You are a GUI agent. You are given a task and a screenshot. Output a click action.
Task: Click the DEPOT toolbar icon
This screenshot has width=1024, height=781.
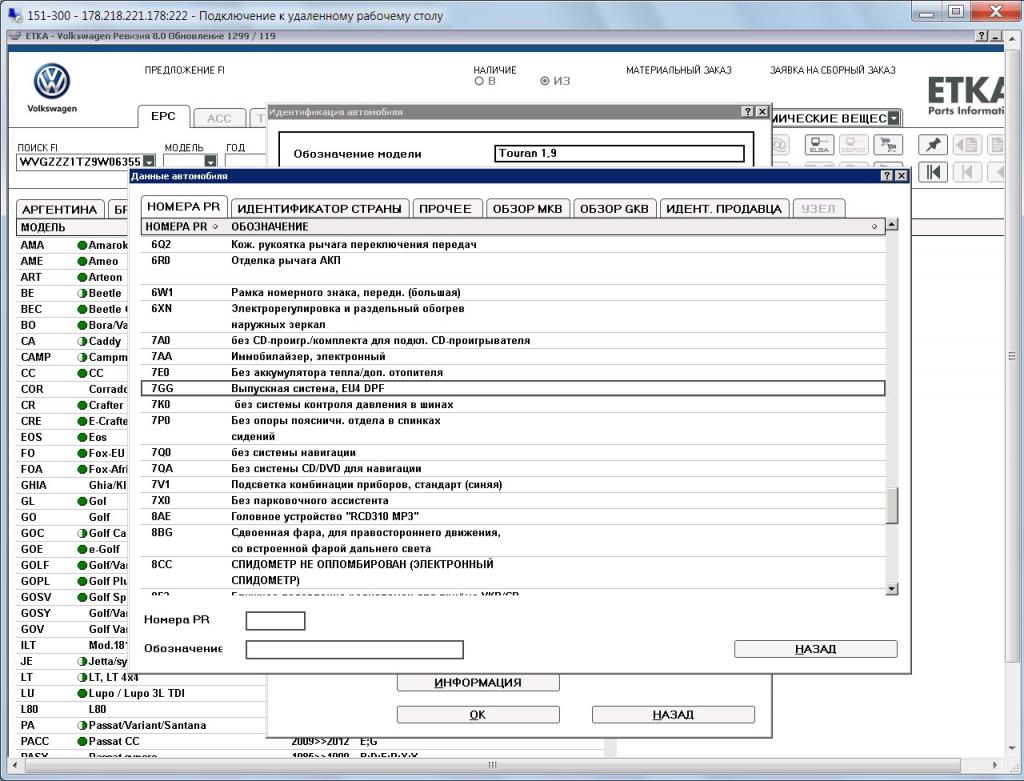[x=854, y=144]
